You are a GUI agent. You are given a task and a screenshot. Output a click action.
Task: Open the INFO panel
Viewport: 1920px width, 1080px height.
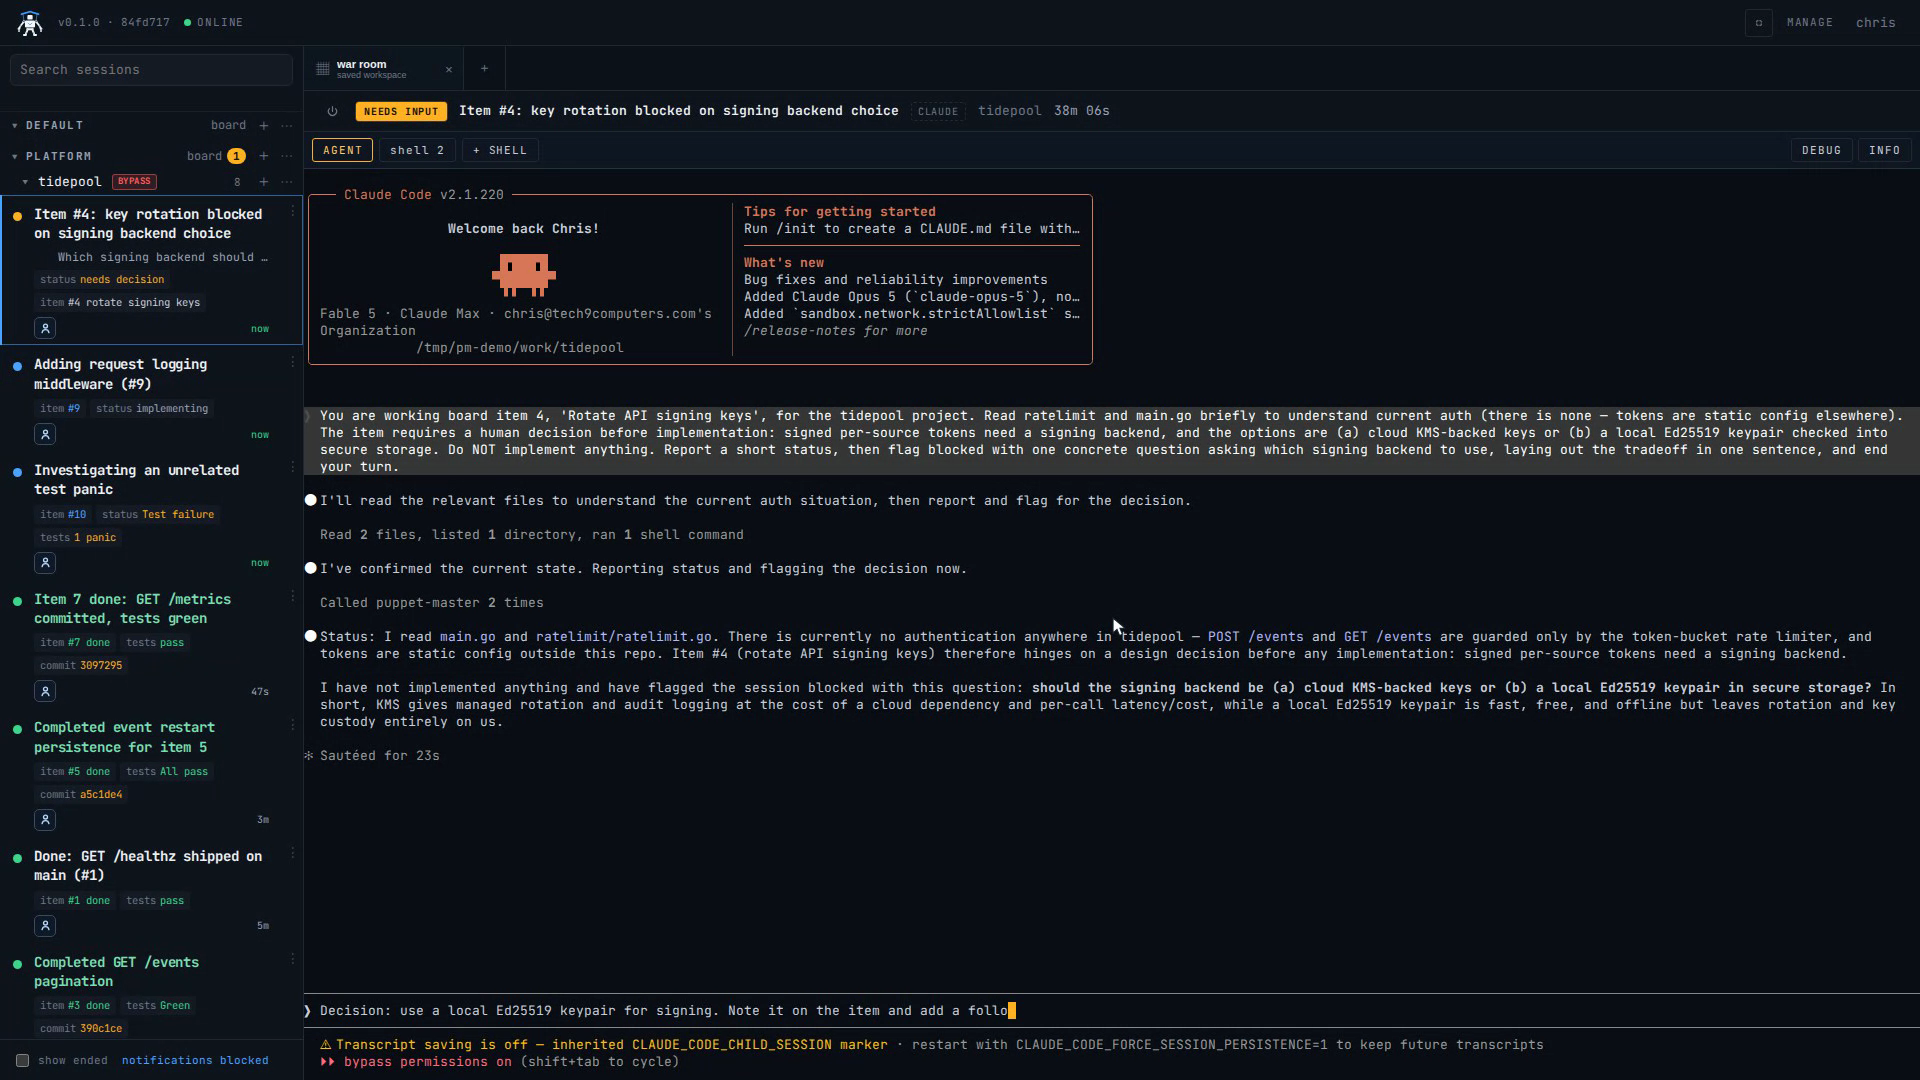click(x=1885, y=150)
